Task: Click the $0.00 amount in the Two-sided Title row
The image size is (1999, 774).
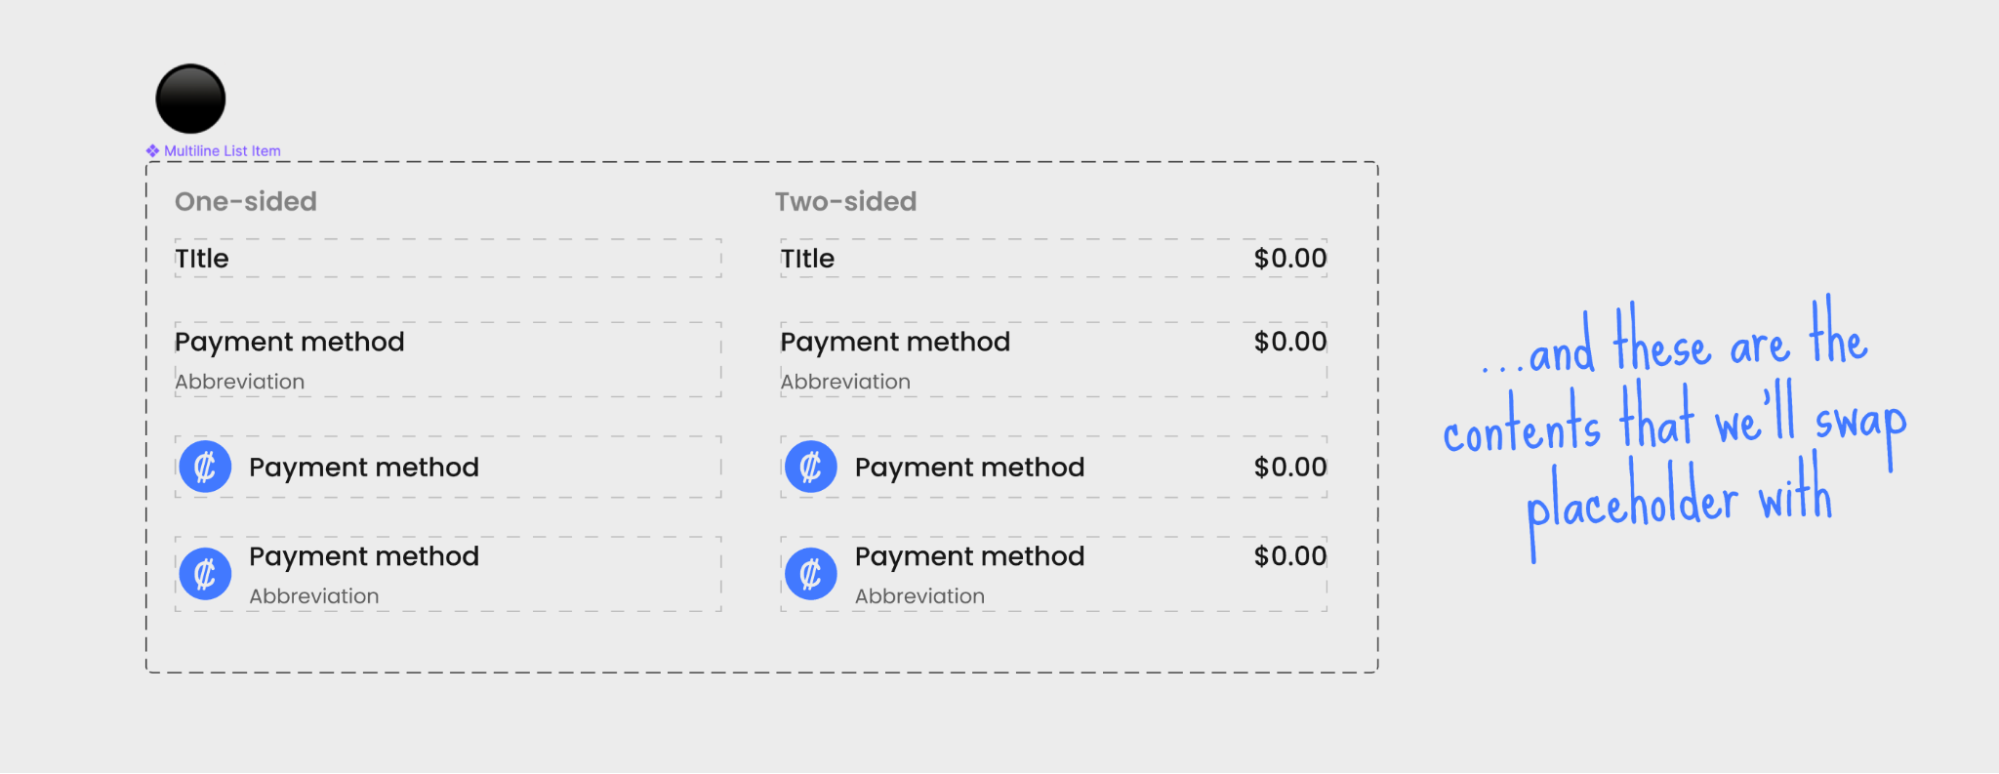Action: point(1290,259)
